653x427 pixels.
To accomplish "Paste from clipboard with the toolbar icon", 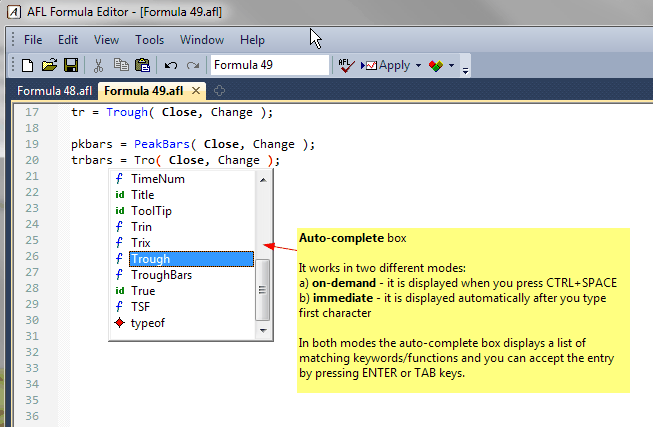I will click(142, 65).
